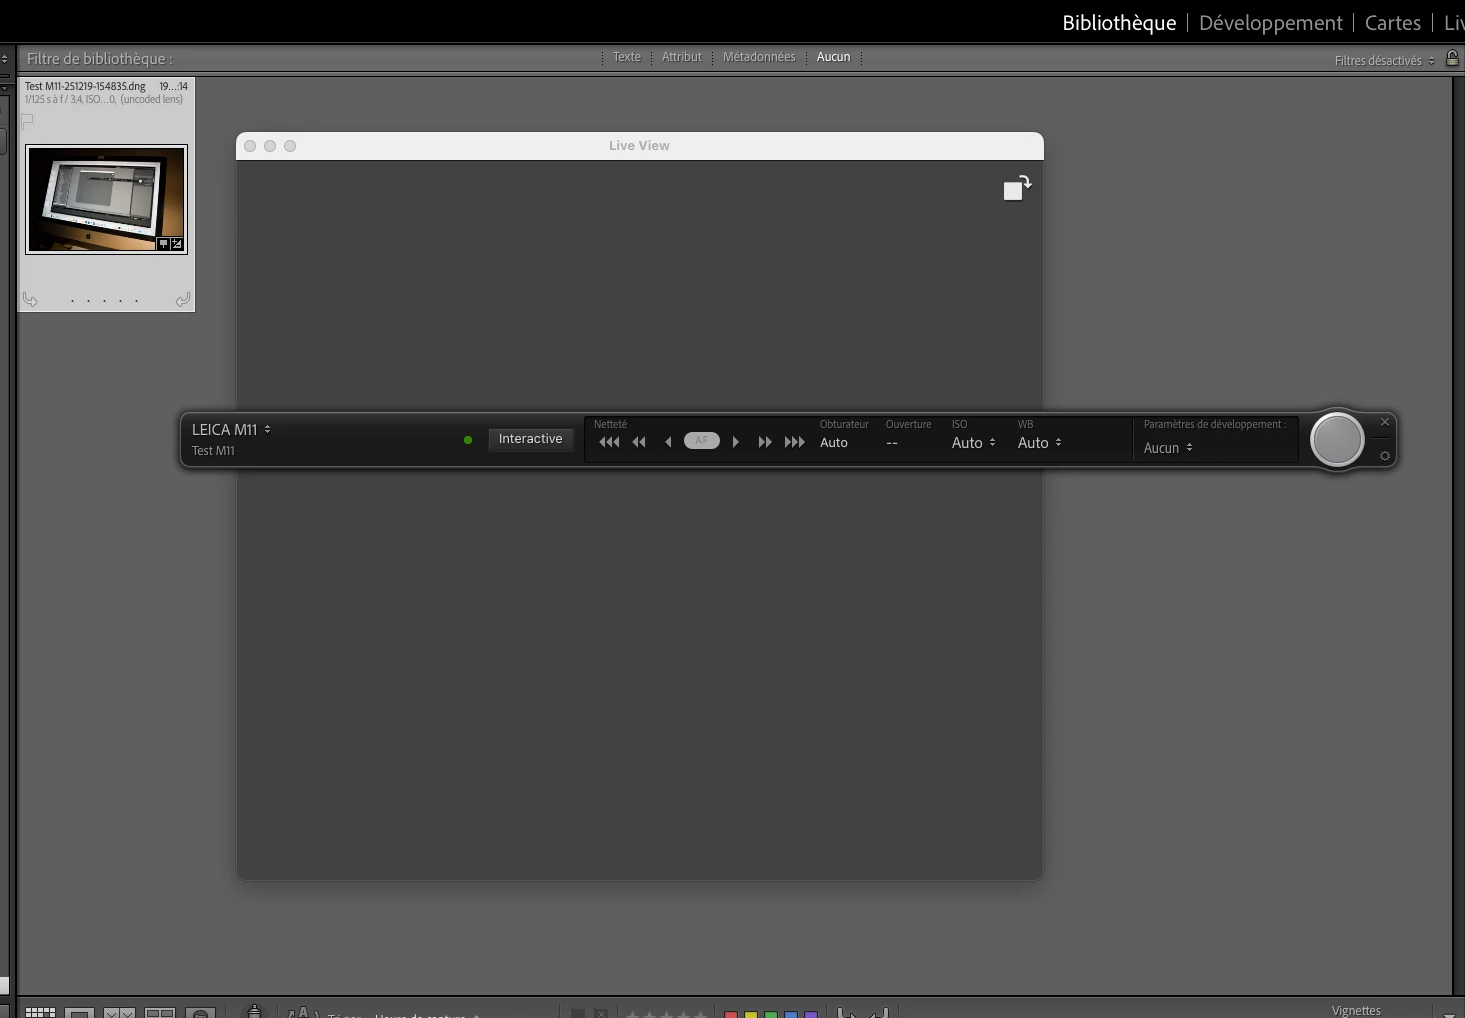The height and width of the screenshot is (1018, 1465).
Task: Move focus in, medium step (double left arrows)
Action: click(x=639, y=442)
